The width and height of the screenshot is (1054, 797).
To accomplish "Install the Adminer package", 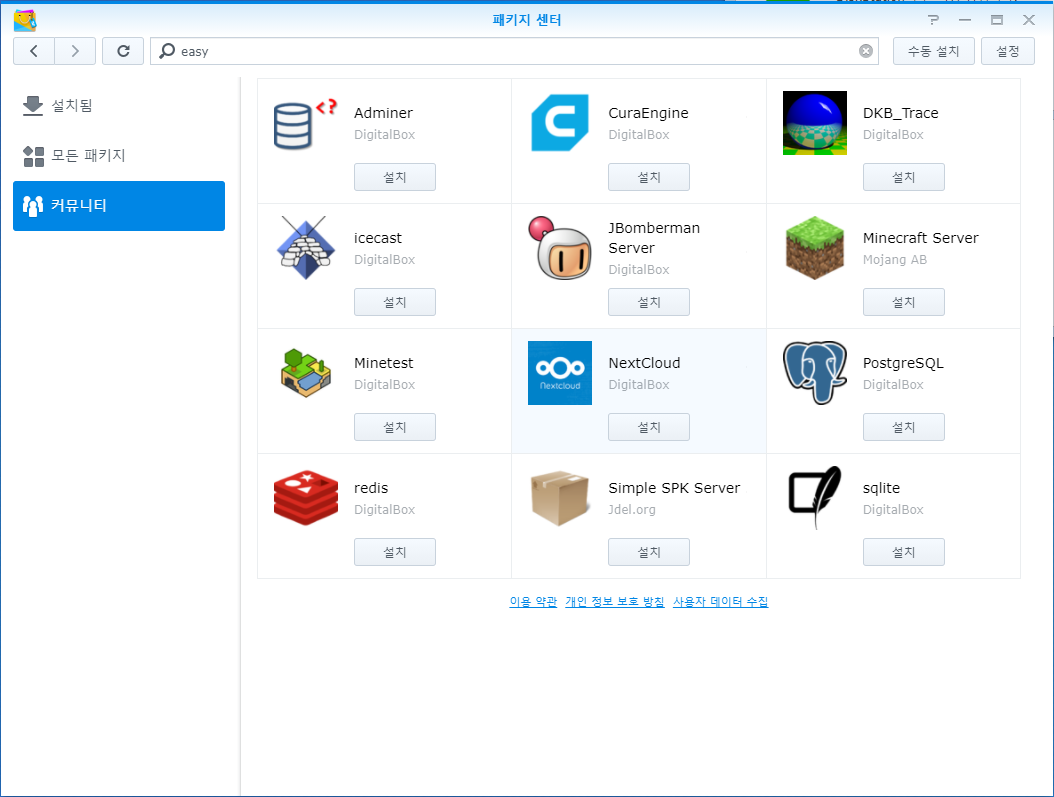I will pyautogui.click(x=395, y=177).
